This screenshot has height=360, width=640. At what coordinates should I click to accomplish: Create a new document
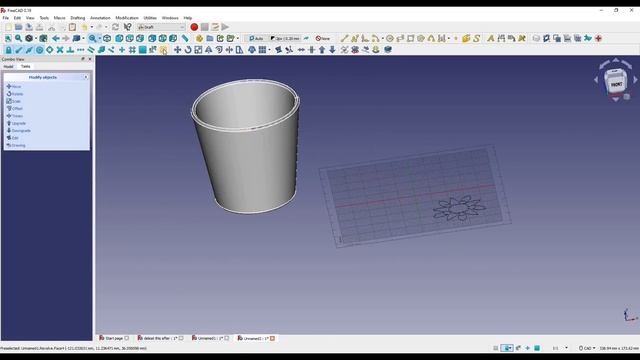(x=8, y=27)
